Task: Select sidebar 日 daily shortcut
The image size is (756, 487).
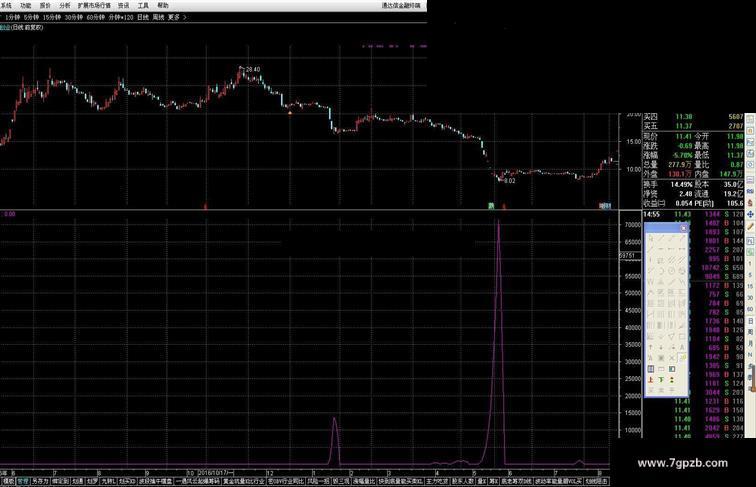Action: coord(750,321)
